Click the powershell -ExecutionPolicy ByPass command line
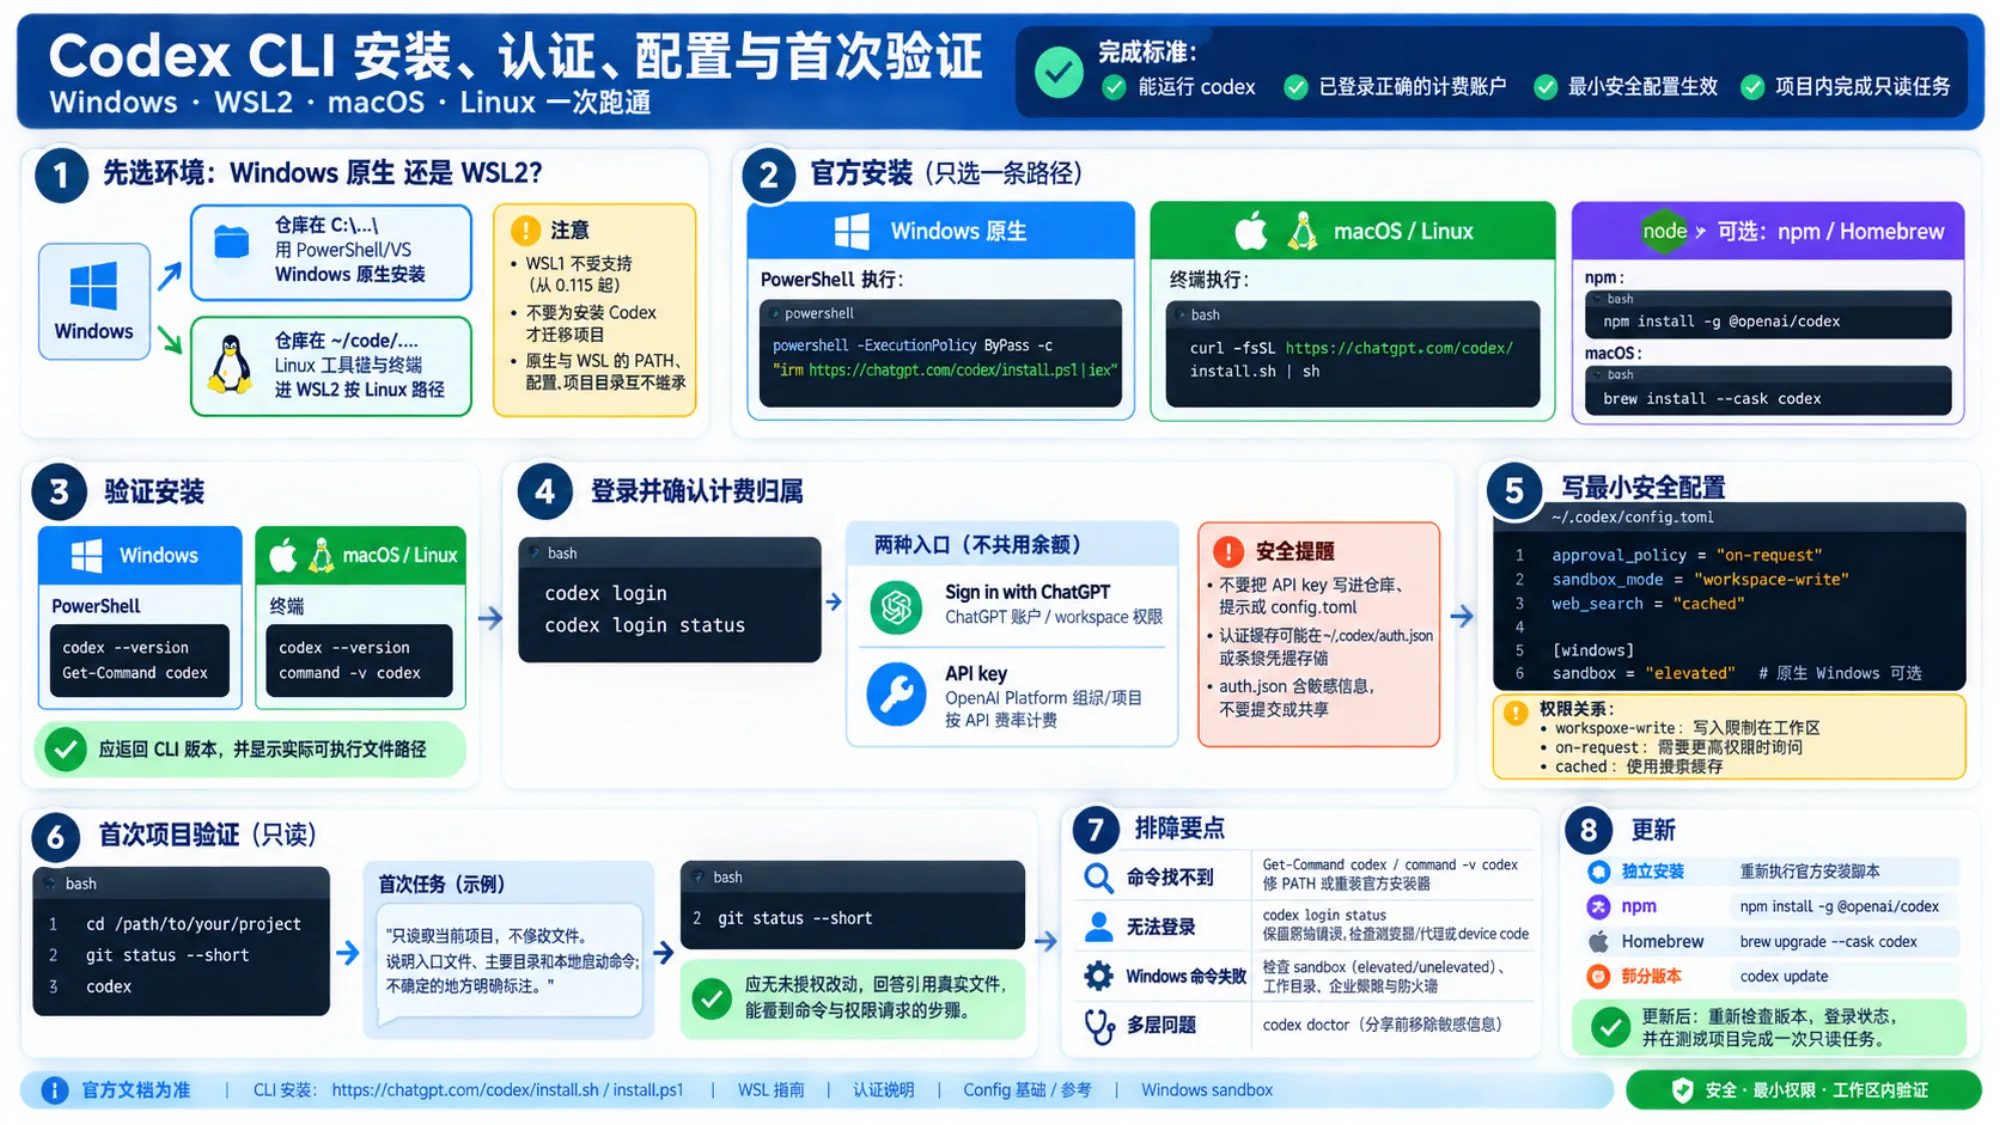Image resolution: width=2000 pixels, height=1125 pixels. (x=912, y=345)
